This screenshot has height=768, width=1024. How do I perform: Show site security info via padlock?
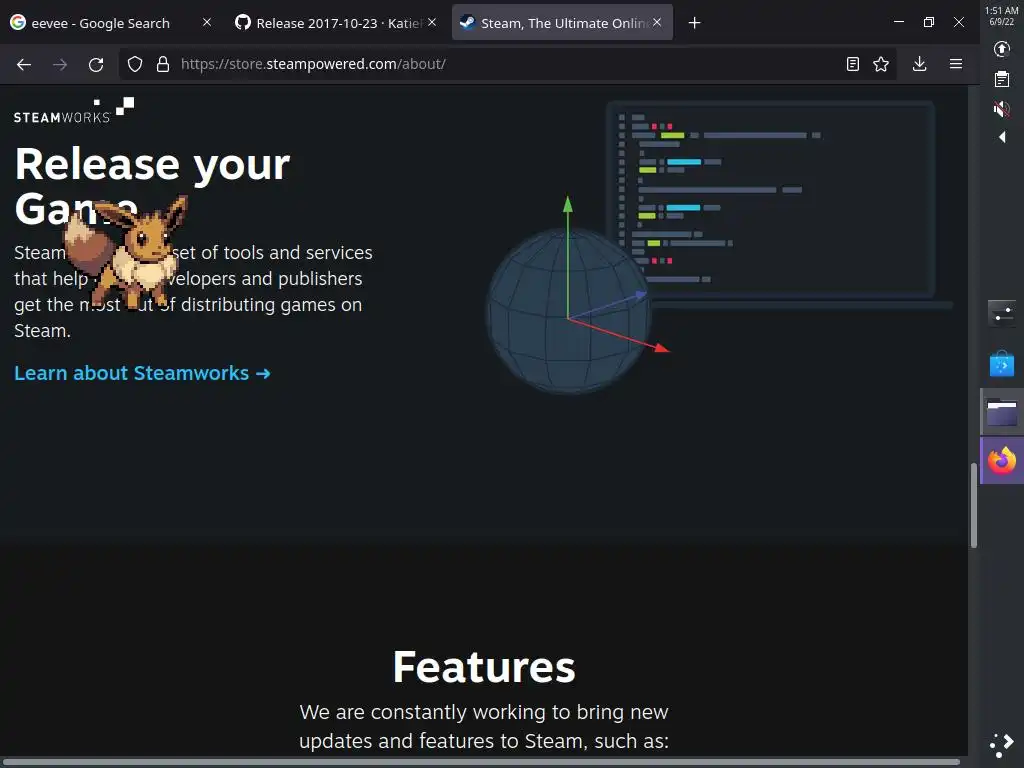pos(163,64)
